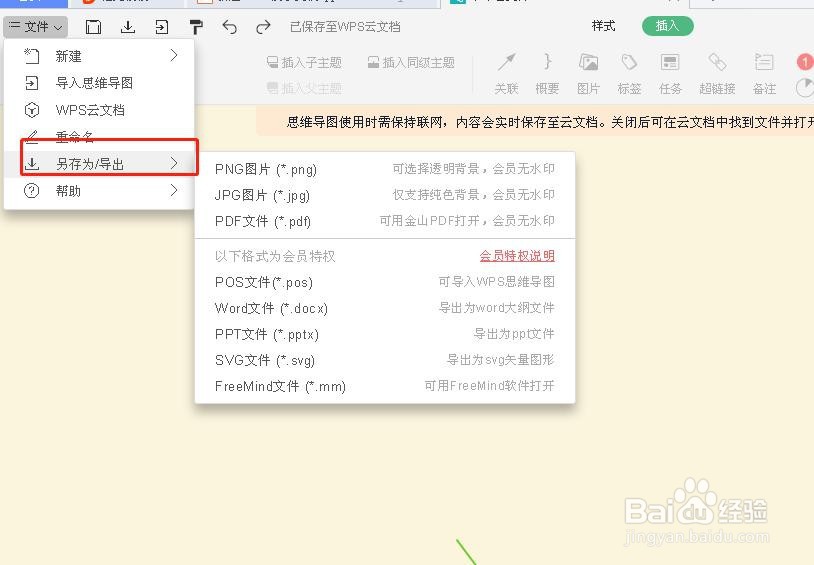The height and width of the screenshot is (565, 814).
Task: Undo the last action
Action: click(229, 26)
